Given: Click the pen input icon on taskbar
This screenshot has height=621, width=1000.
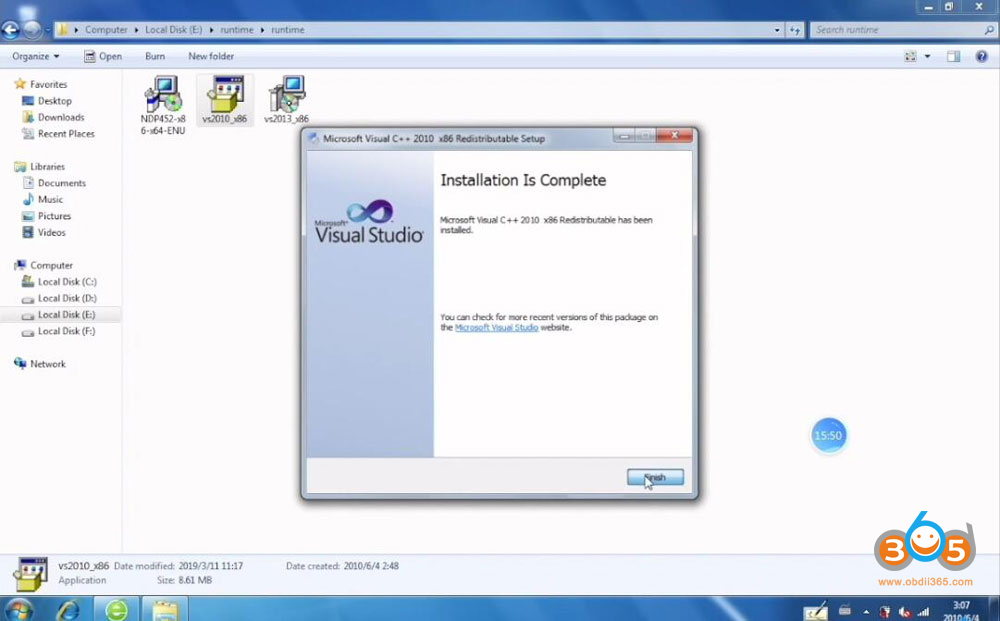Looking at the screenshot, I should (x=816, y=611).
